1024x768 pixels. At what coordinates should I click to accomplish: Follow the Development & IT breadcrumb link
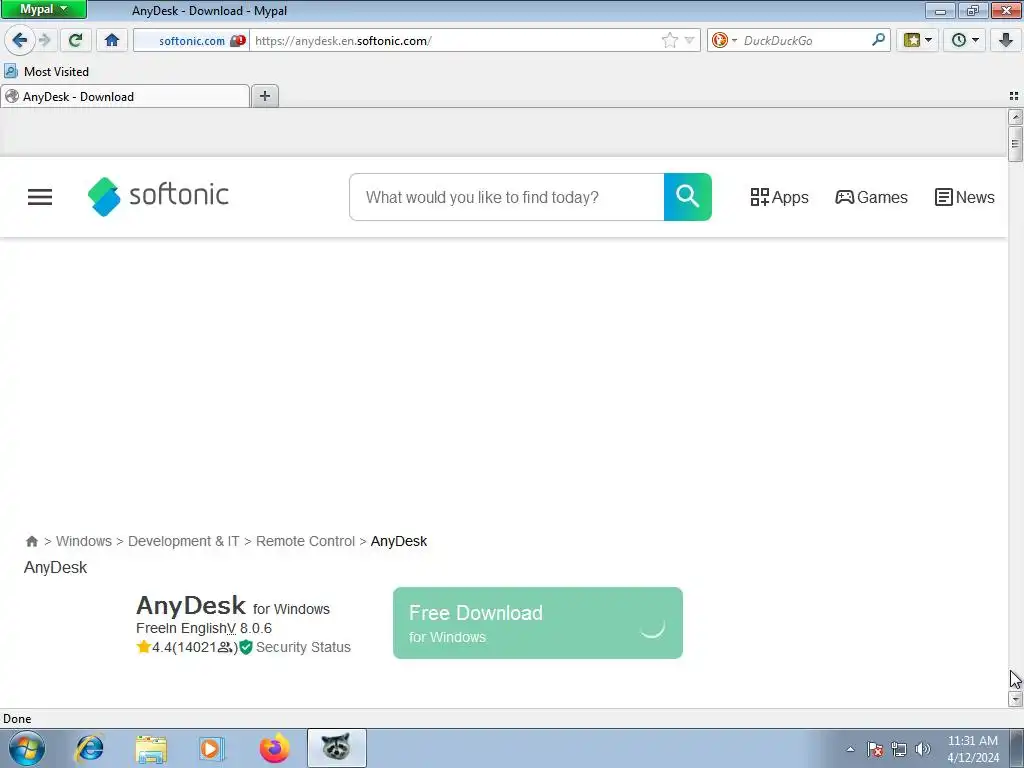click(x=184, y=541)
